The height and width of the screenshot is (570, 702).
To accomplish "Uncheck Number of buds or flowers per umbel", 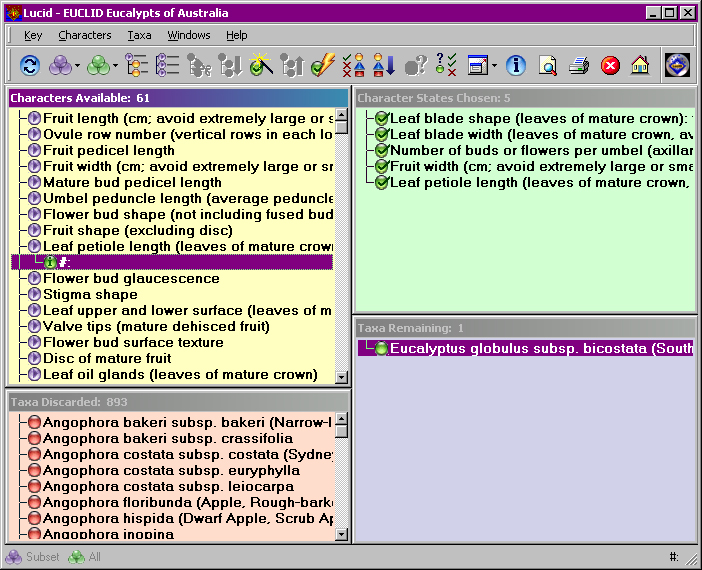I will coord(381,150).
